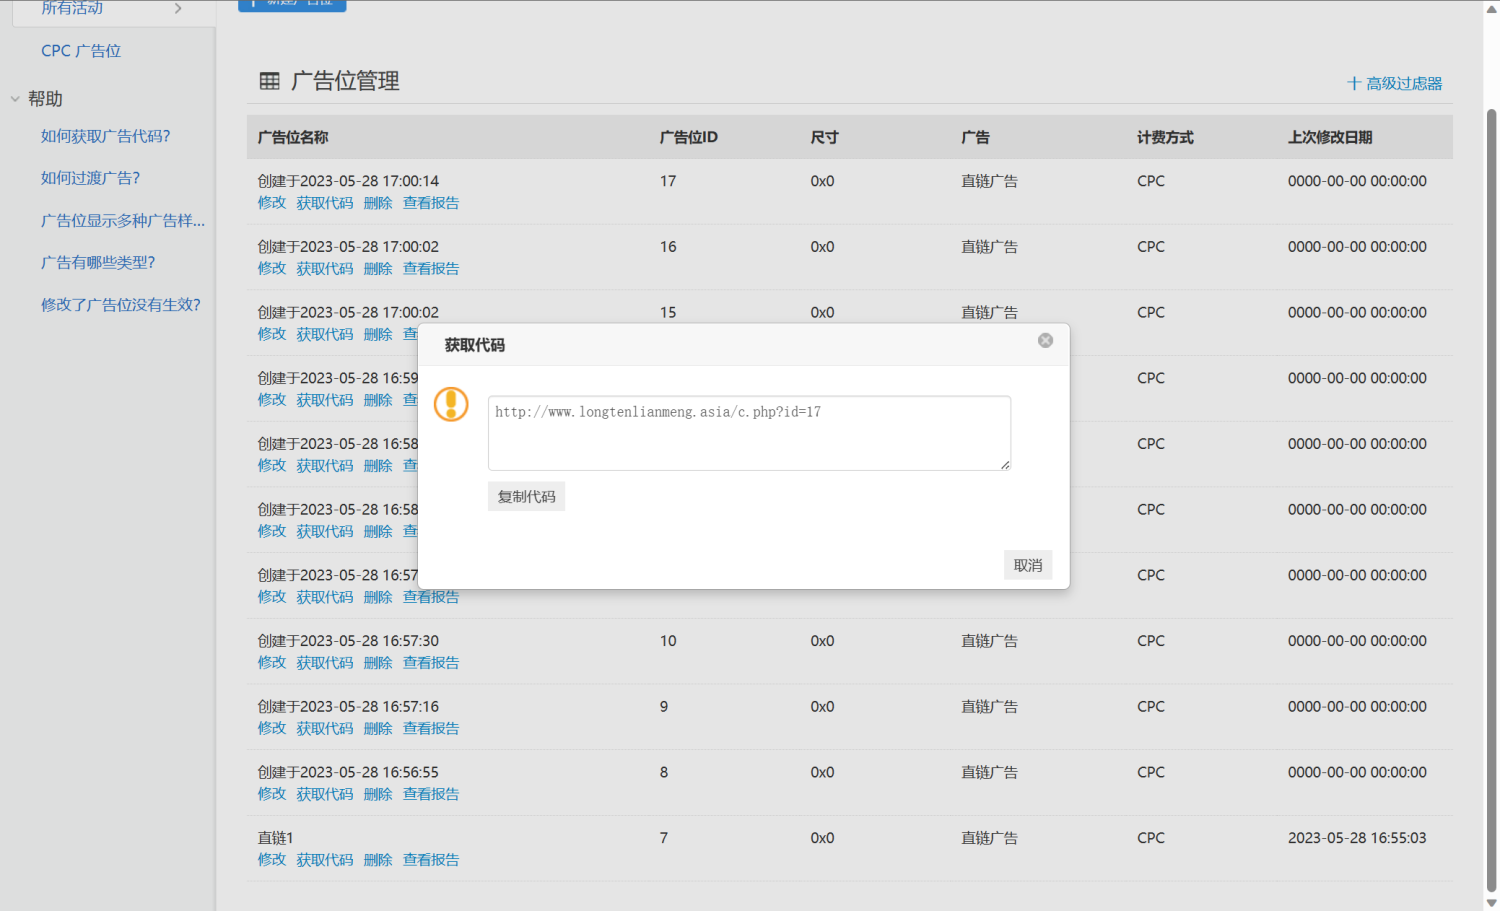Click 广告位名称 column header
Screen dimensions: 1500x911
293,137
